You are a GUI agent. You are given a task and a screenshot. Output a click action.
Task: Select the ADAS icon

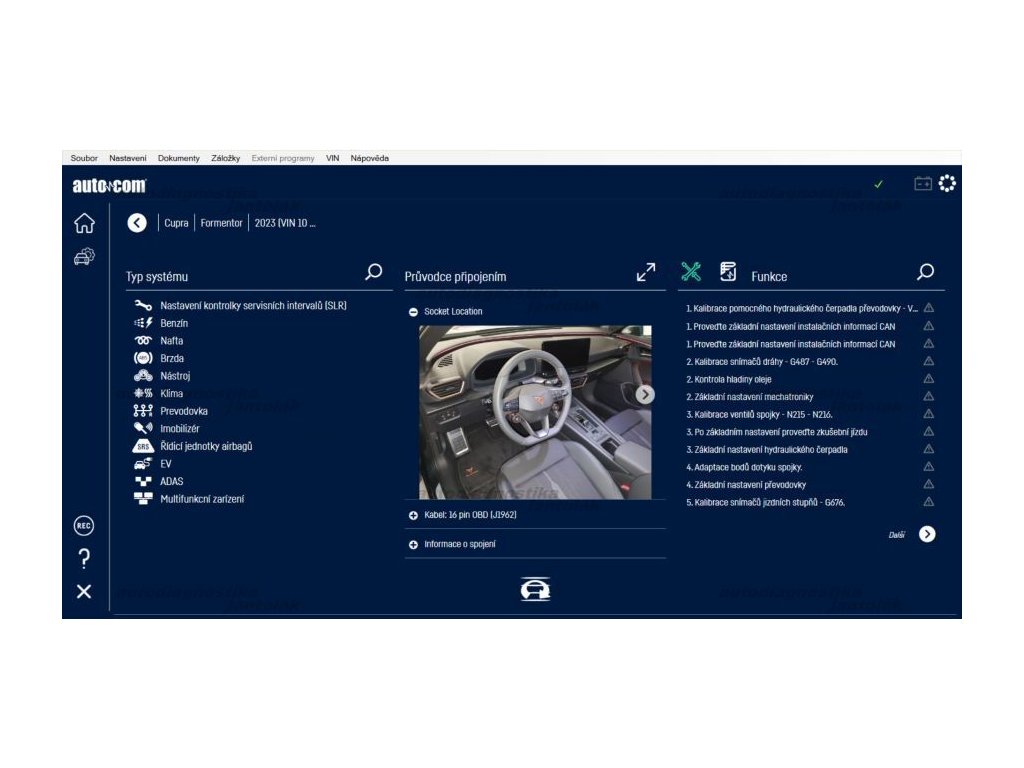pyautogui.click(x=143, y=481)
